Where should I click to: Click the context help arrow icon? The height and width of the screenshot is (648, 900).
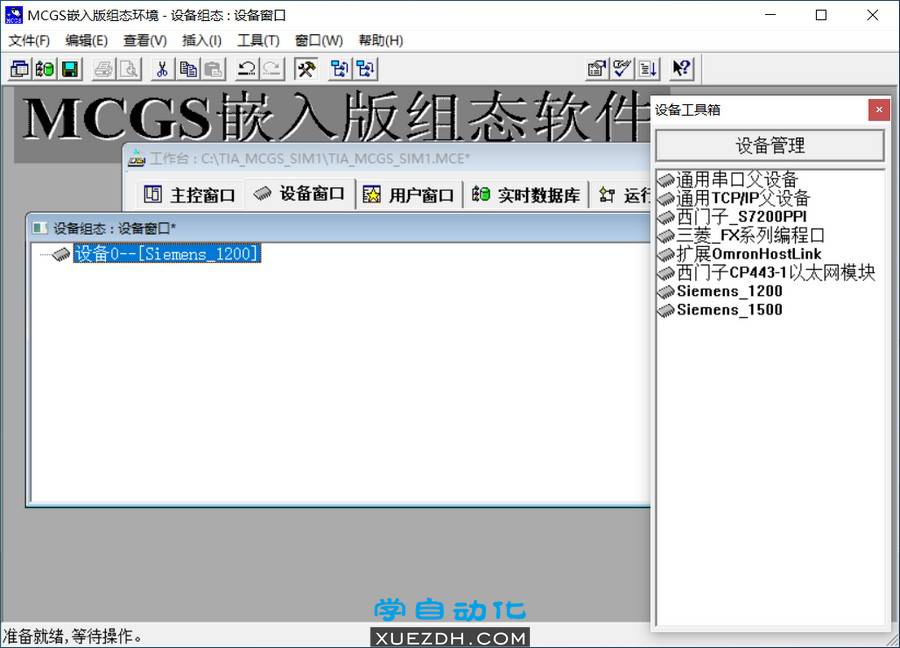pos(682,69)
